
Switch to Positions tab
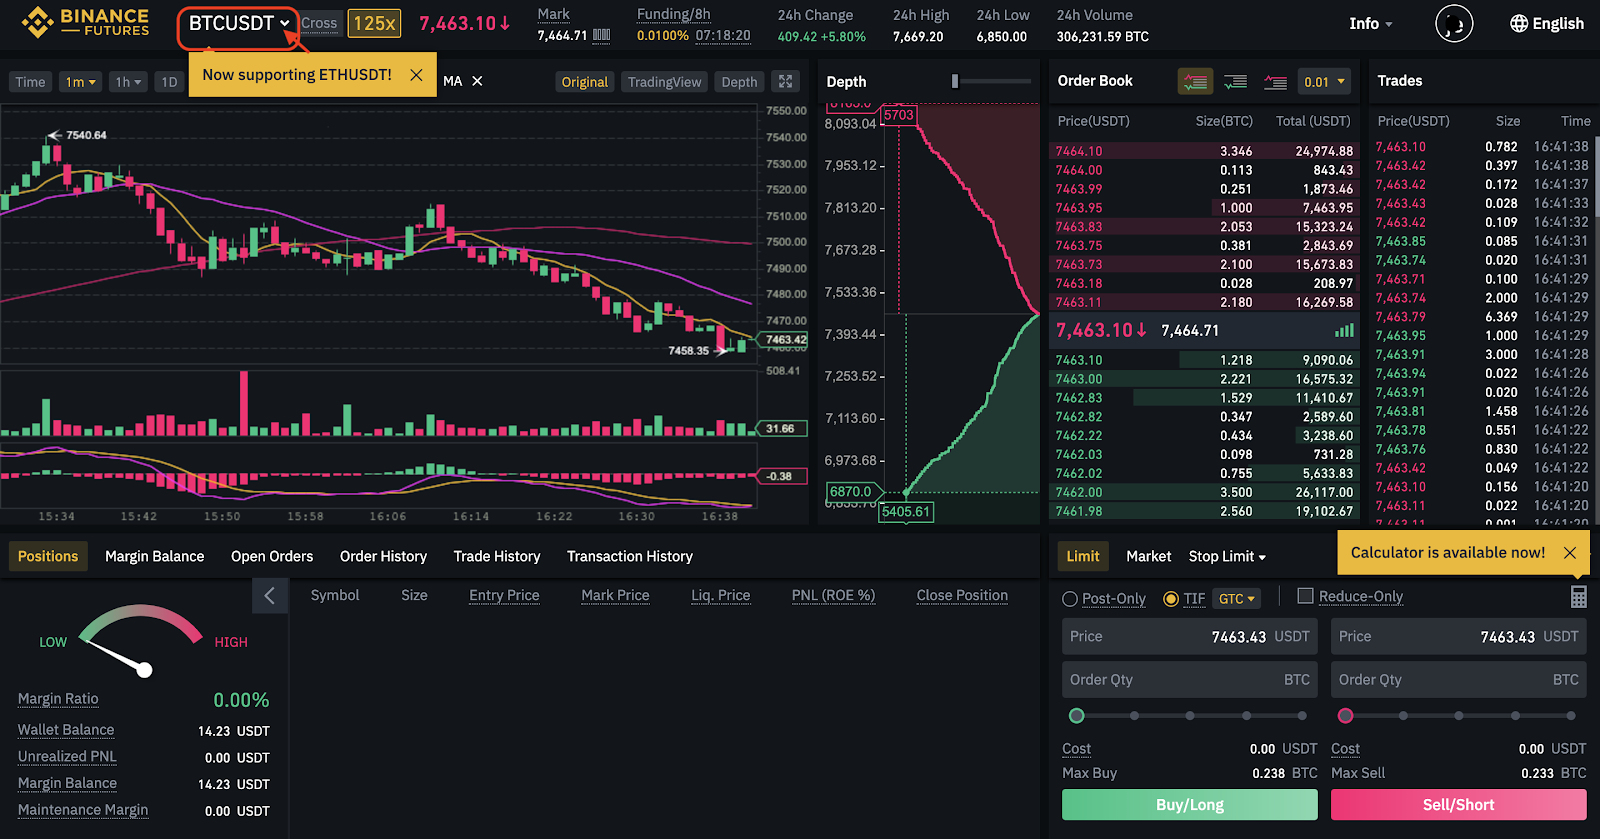tap(48, 556)
